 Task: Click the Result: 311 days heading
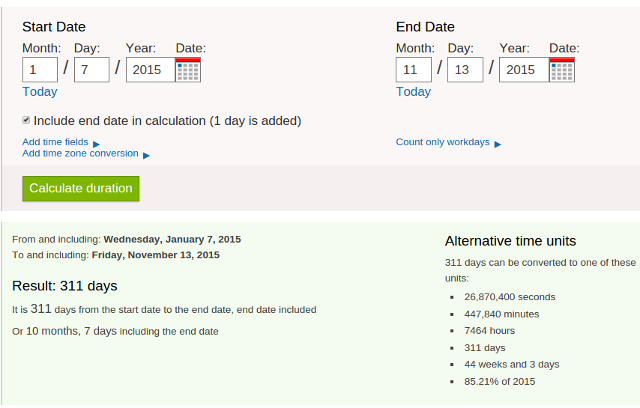point(64,286)
